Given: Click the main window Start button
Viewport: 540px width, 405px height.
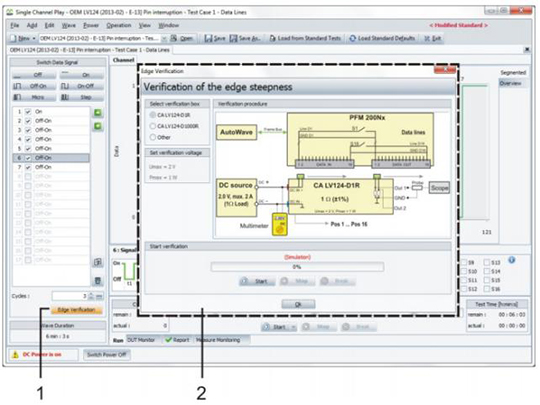Looking at the screenshot, I should pos(276,327).
